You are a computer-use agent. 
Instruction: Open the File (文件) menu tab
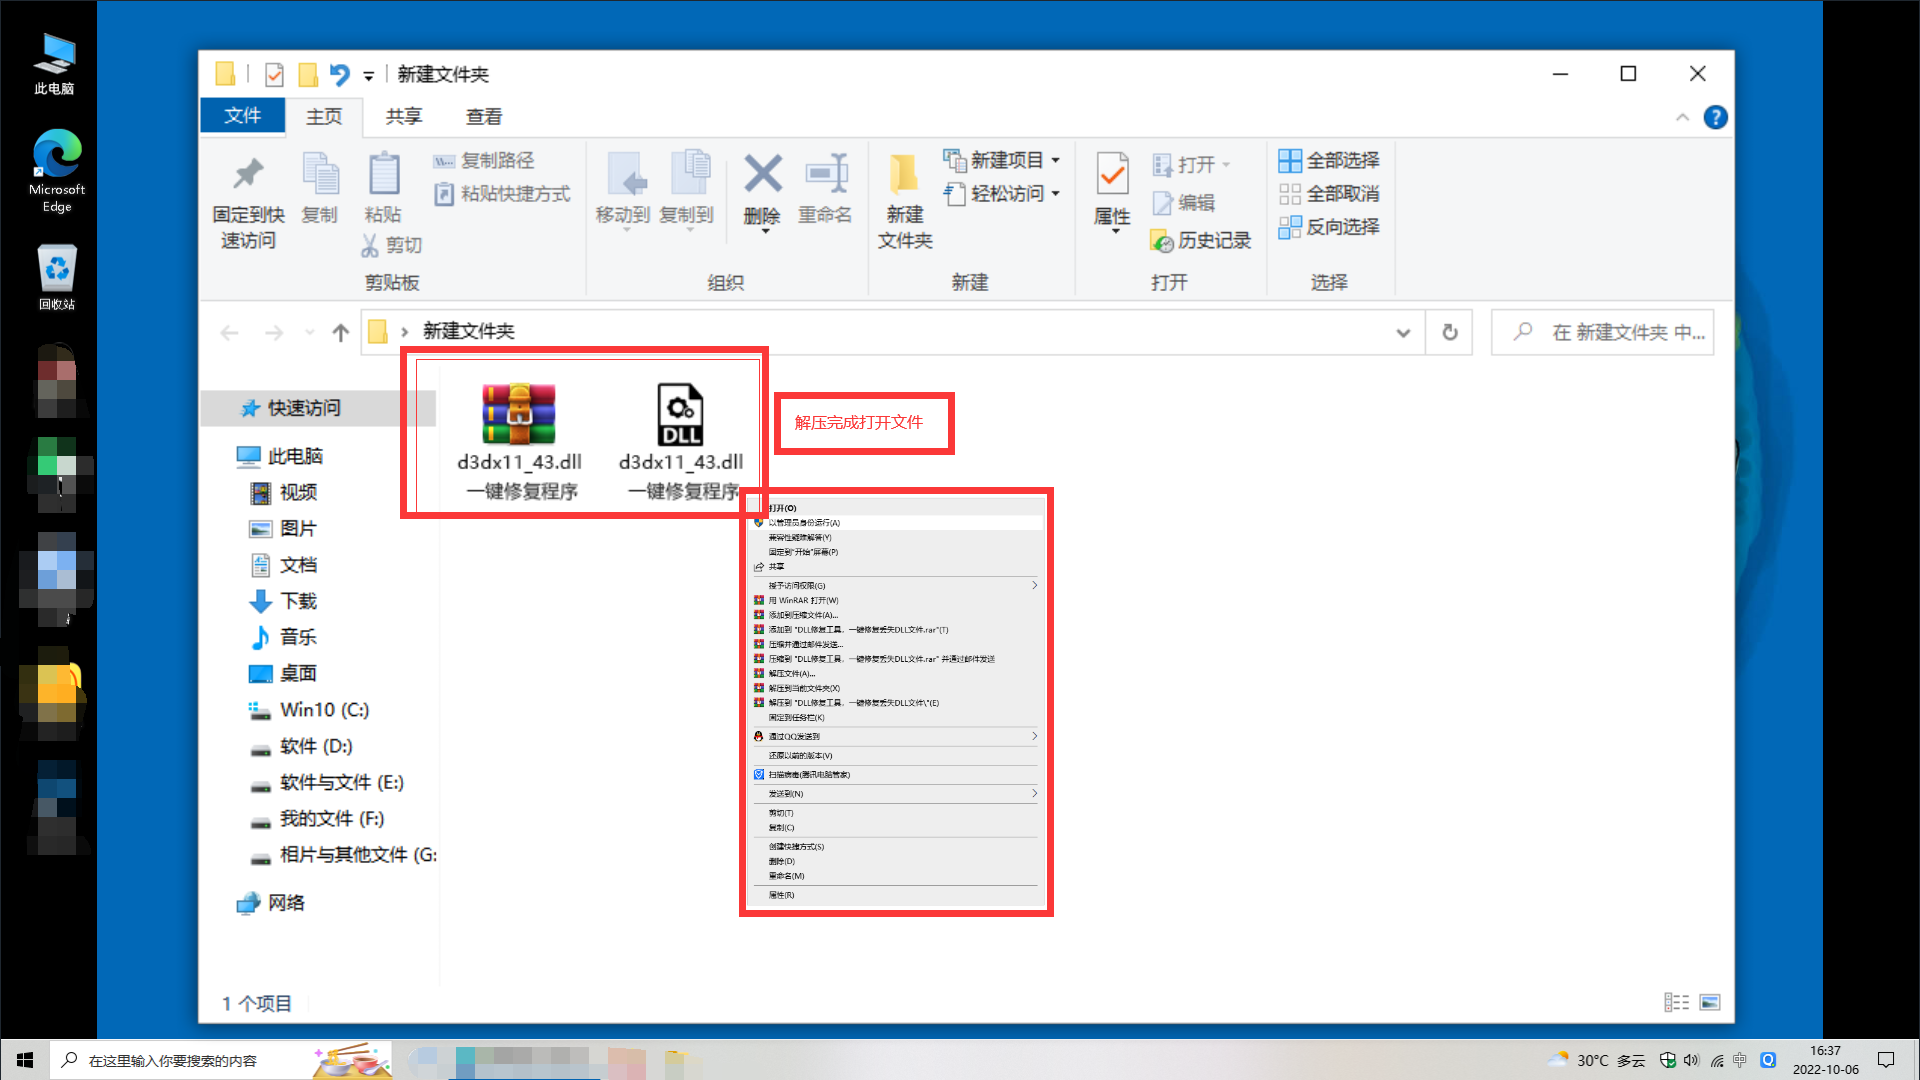pos(242,116)
